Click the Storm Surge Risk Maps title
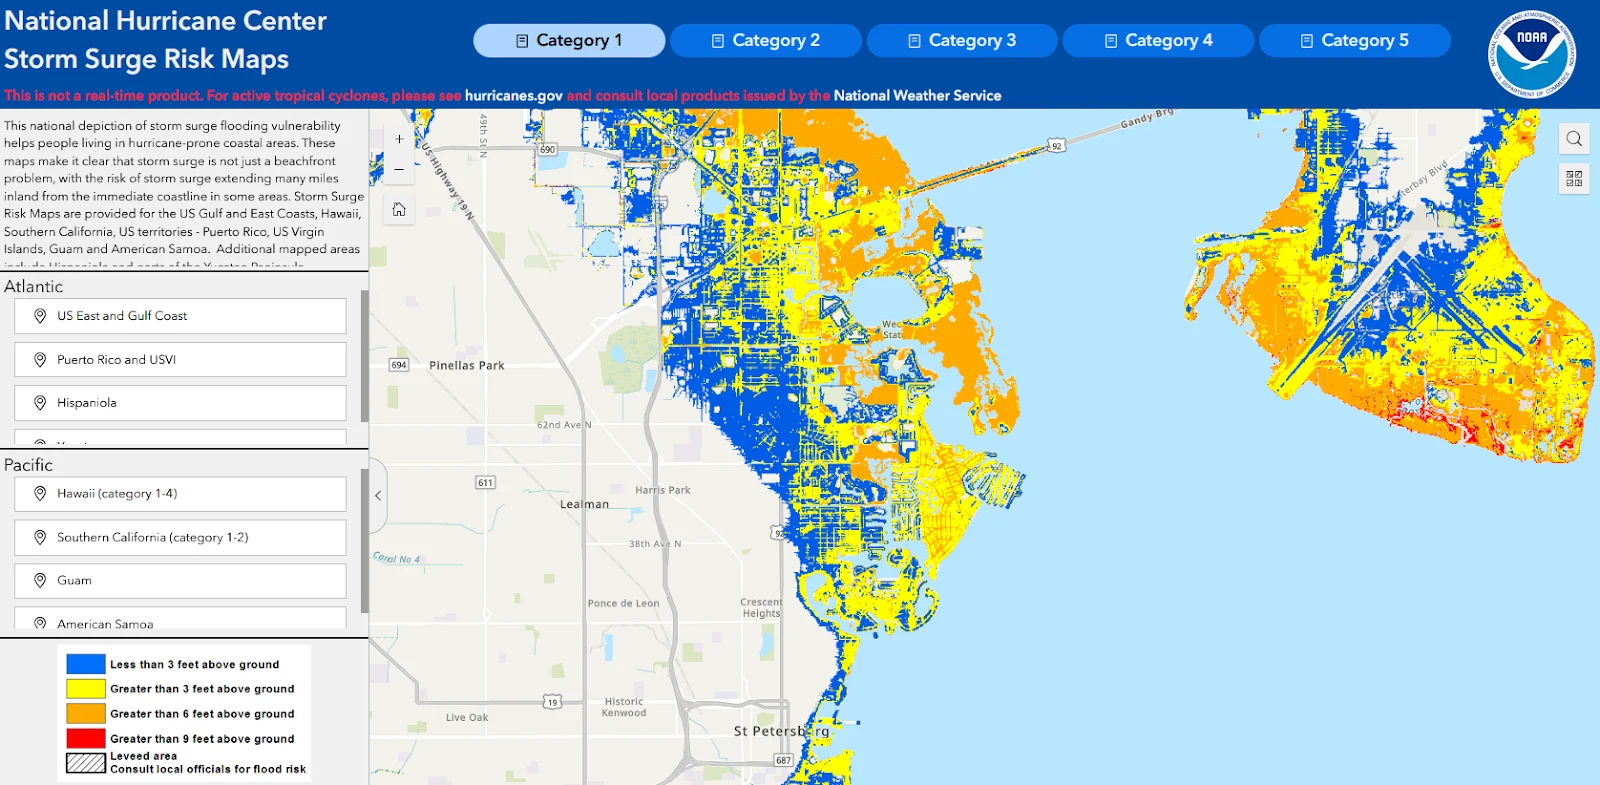This screenshot has height=785, width=1600. click(146, 59)
